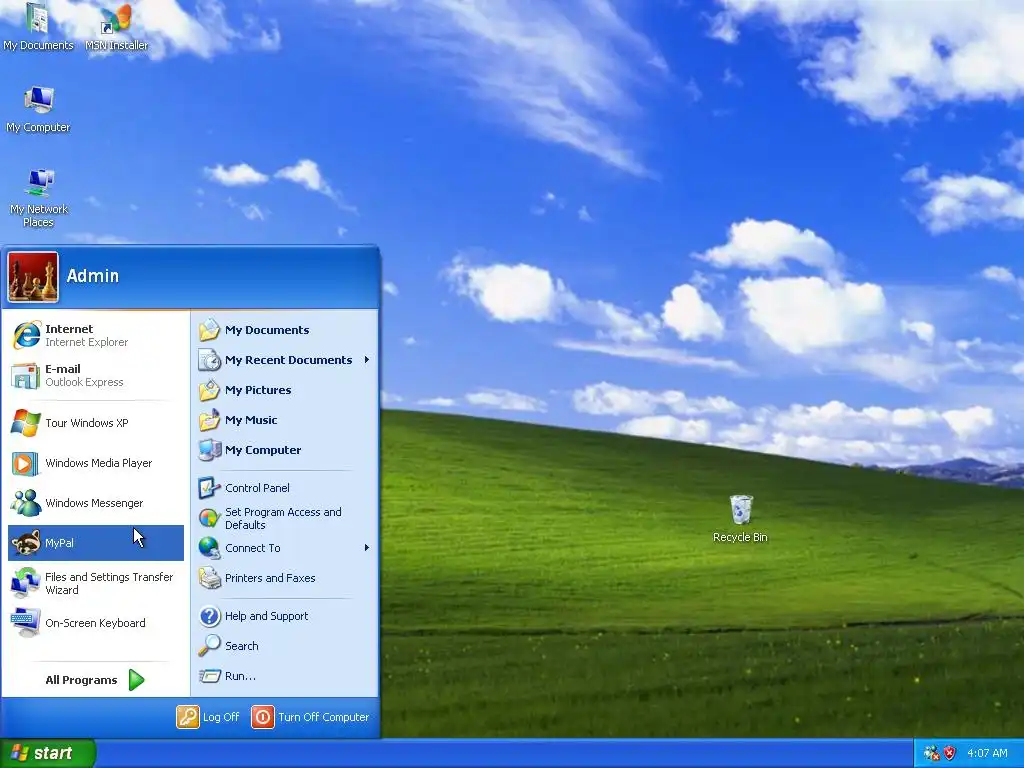The height and width of the screenshot is (768, 1024).
Task: Click the red security shield tray icon
Action: tap(950, 753)
